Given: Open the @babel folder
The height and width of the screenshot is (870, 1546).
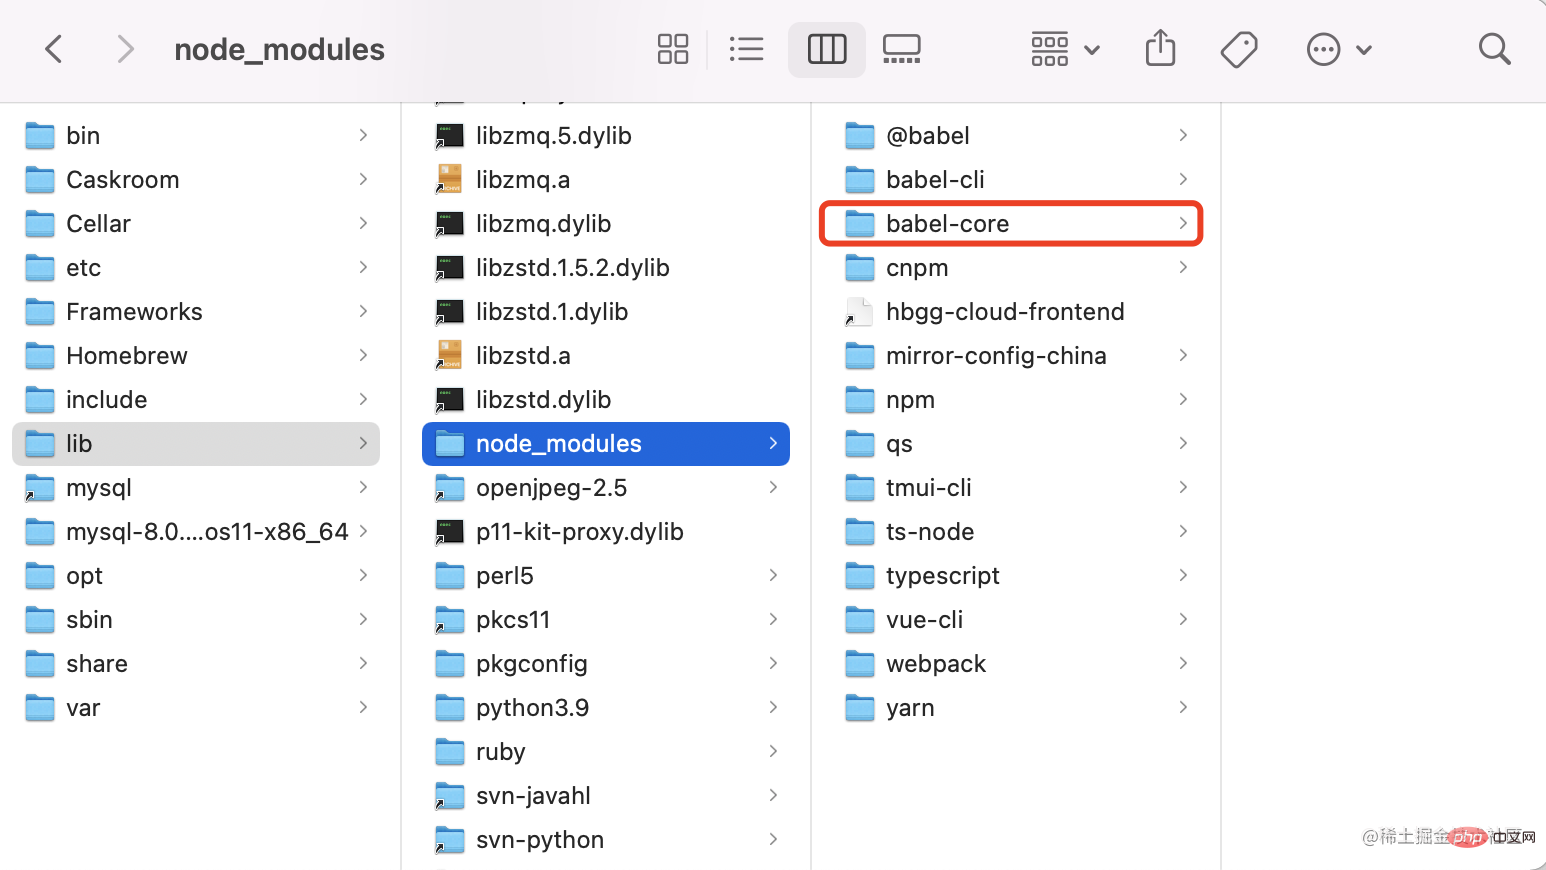Looking at the screenshot, I should (x=1016, y=135).
